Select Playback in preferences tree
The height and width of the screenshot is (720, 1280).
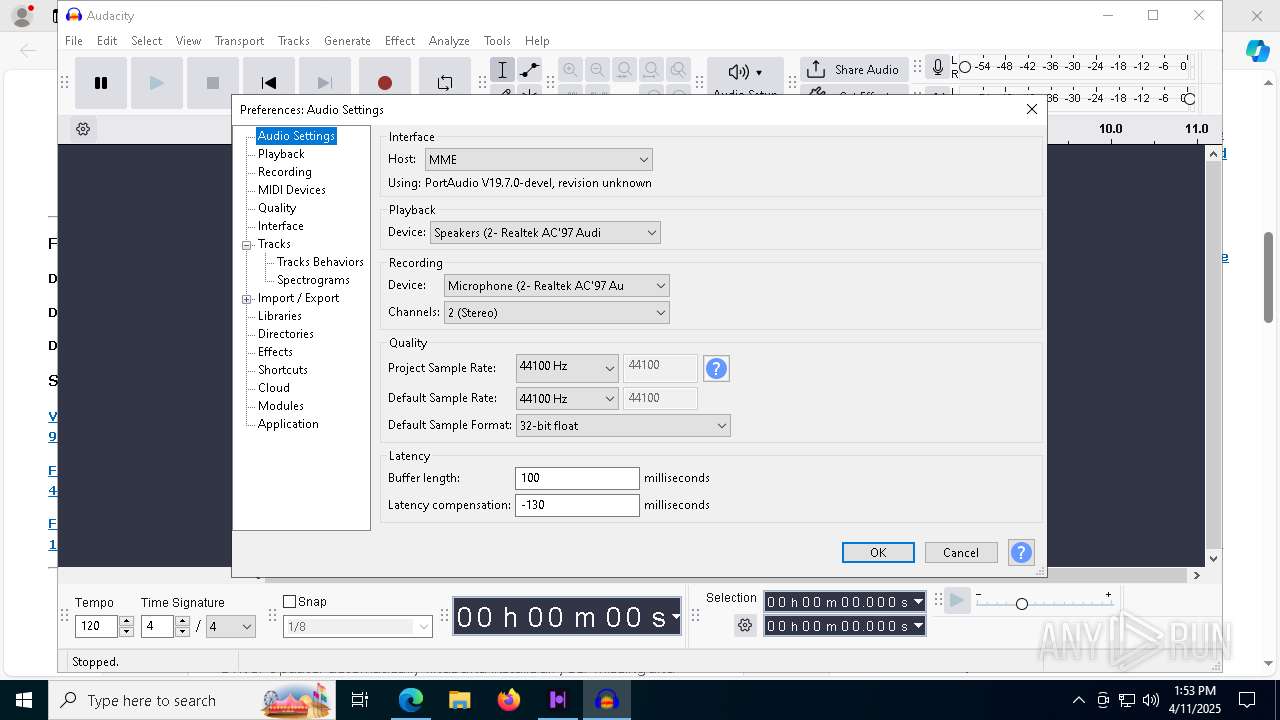point(281,154)
